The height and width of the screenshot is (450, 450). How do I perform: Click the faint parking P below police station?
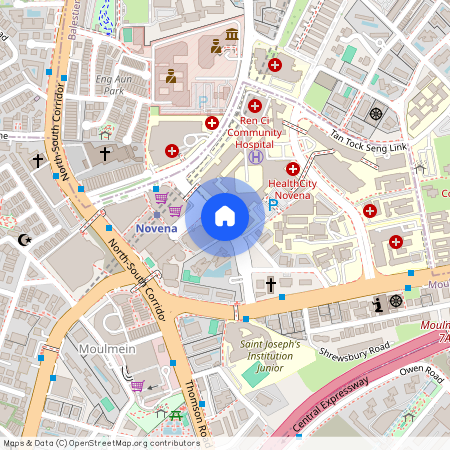[x=203, y=102]
